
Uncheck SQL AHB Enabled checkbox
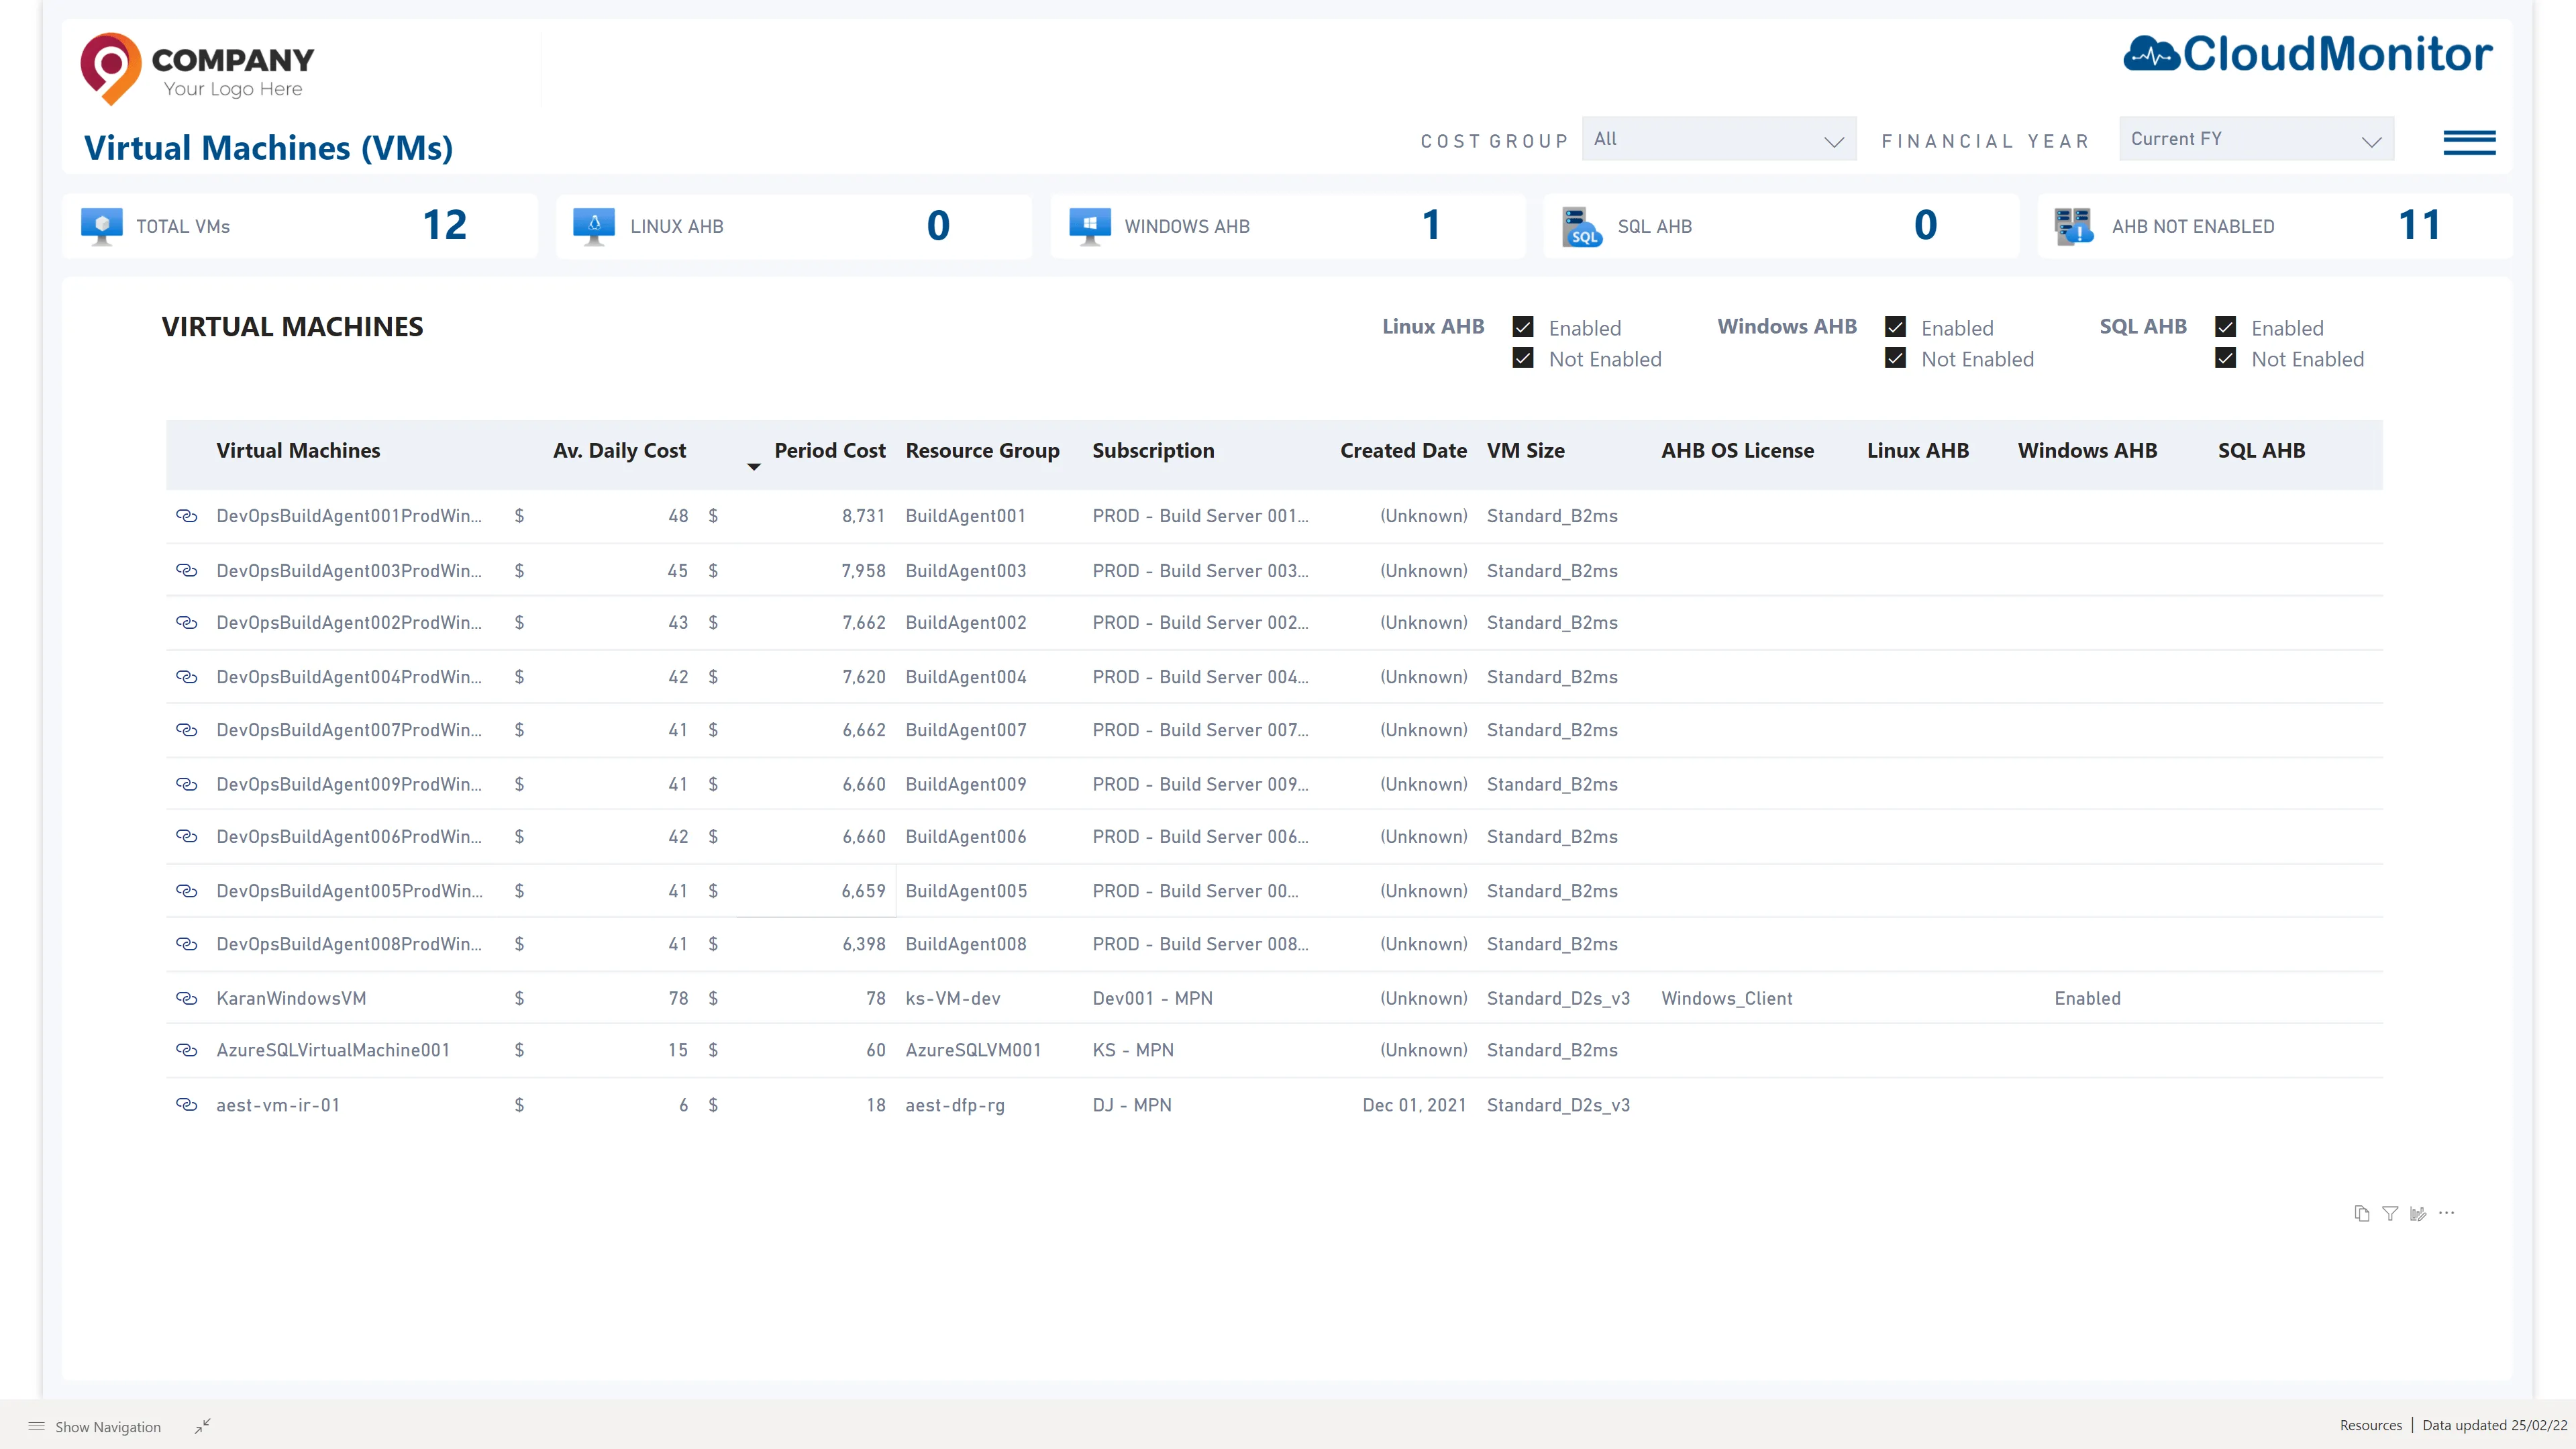pos(2226,327)
